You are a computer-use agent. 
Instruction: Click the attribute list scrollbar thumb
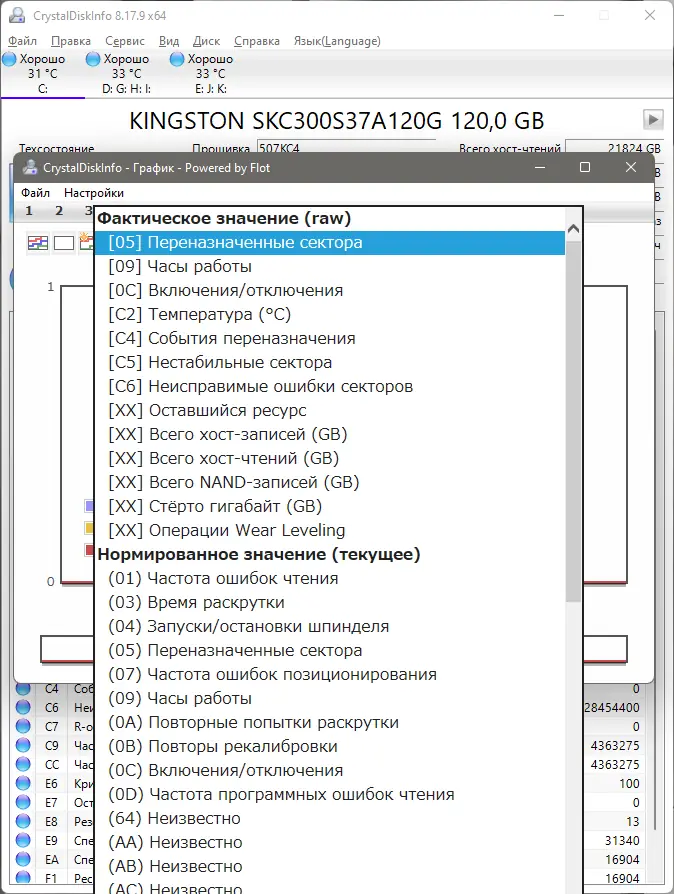pyautogui.click(x=574, y=419)
